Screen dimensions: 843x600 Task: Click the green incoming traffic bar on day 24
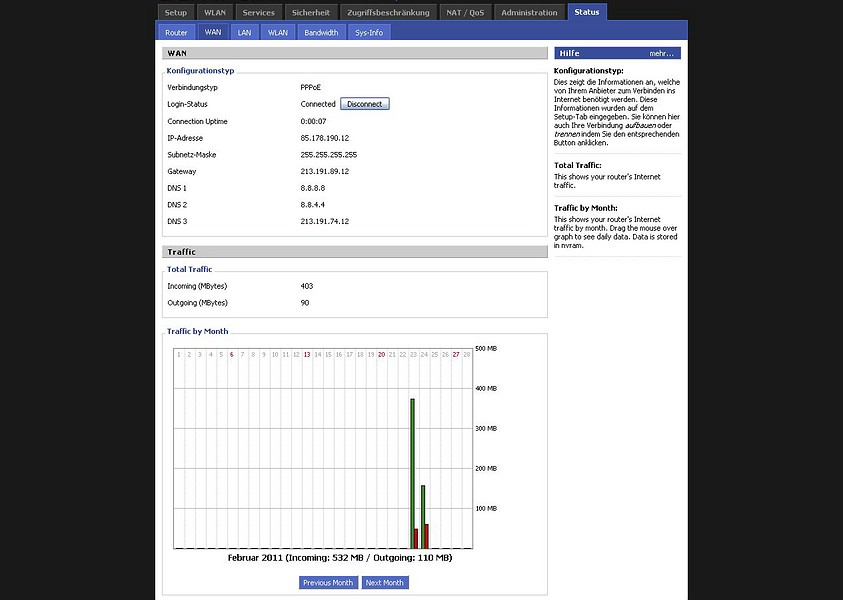pyautogui.click(x=422, y=515)
